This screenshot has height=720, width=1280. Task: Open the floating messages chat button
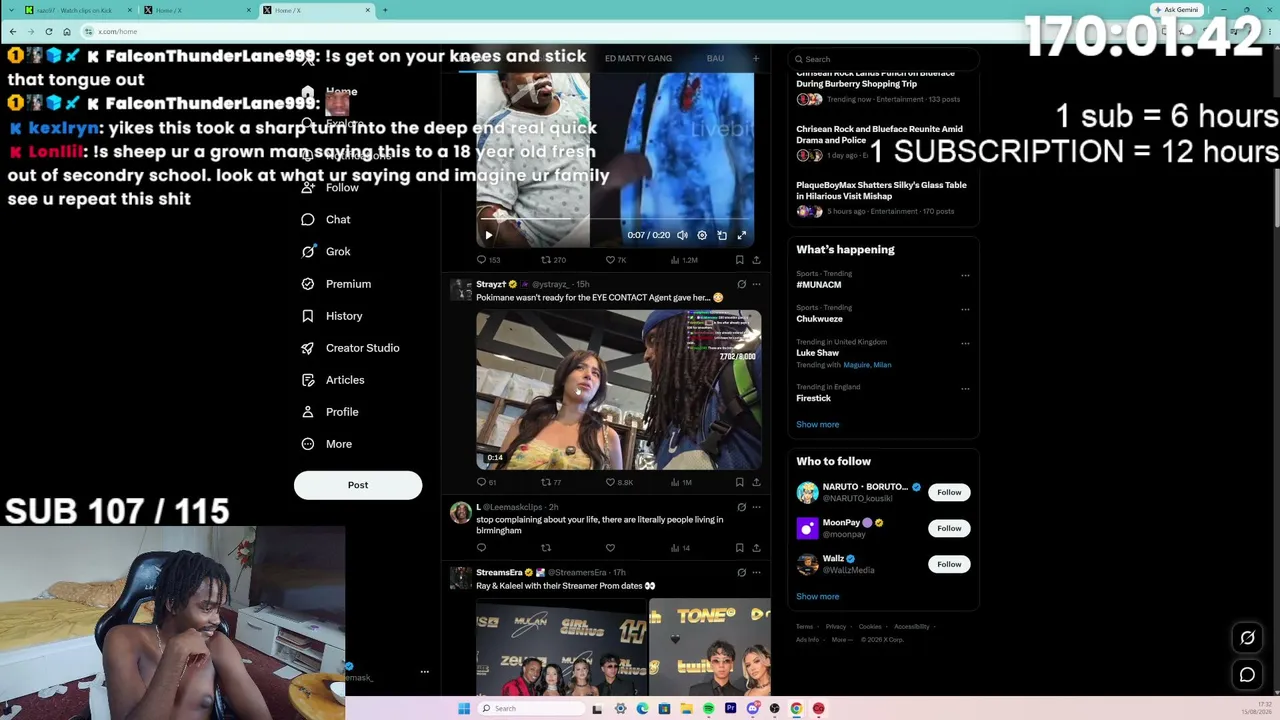point(1247,675)
